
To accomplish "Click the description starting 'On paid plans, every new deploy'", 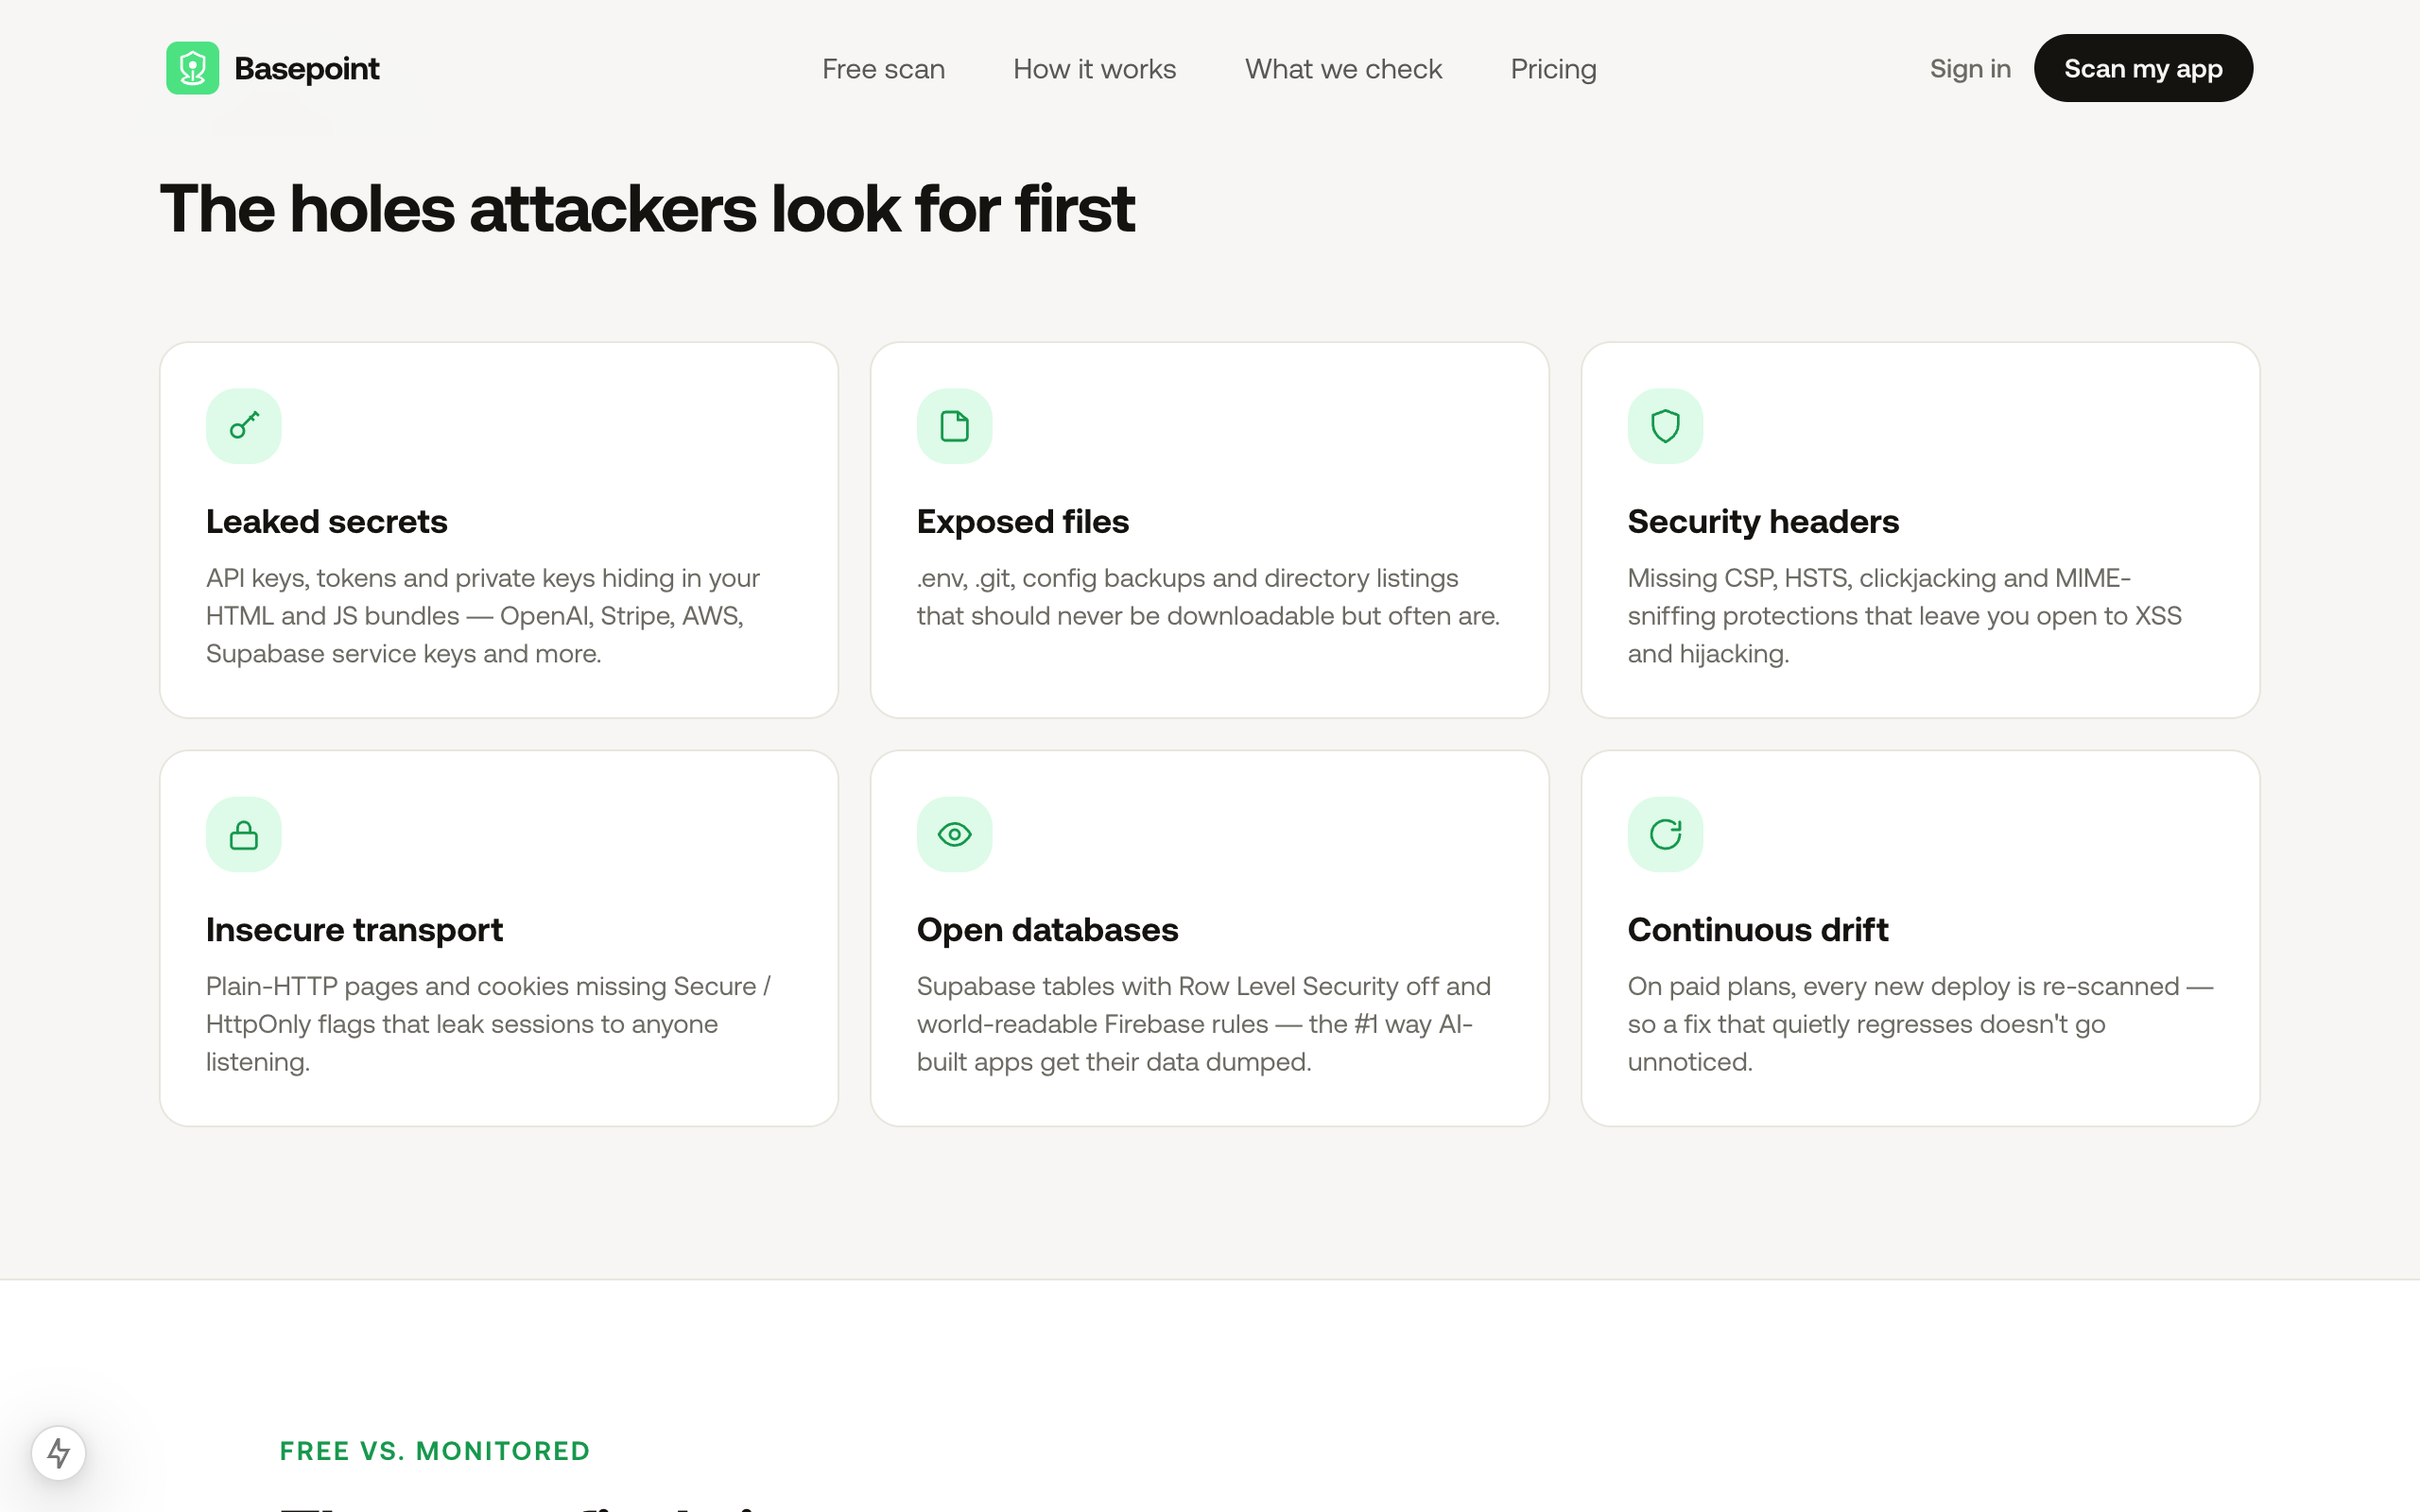I will point(1920,1023).
